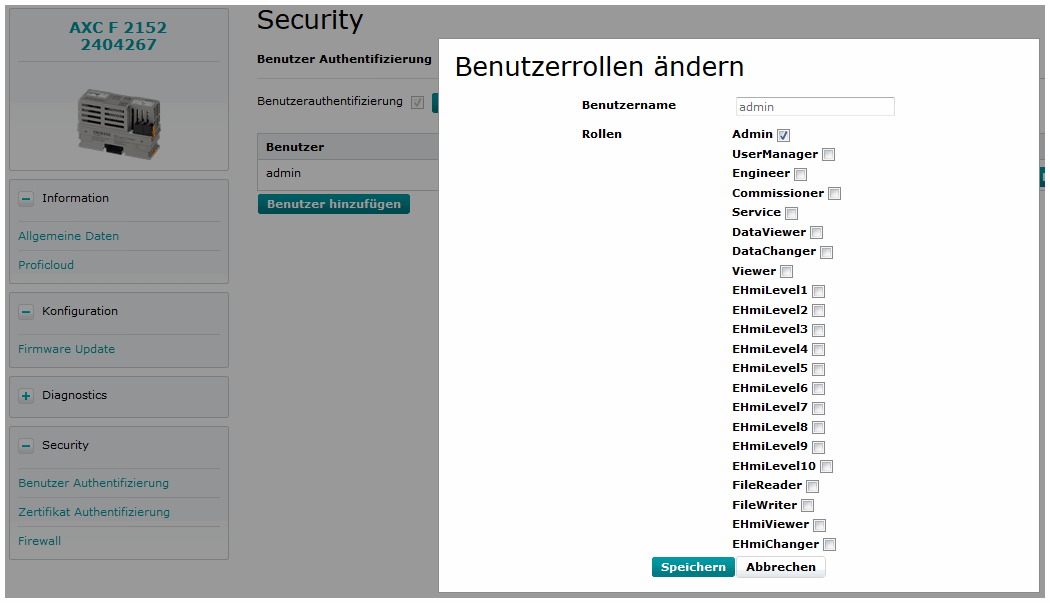Go to Firmware Update page
The image size is (1050, 603).
(66, 349)
